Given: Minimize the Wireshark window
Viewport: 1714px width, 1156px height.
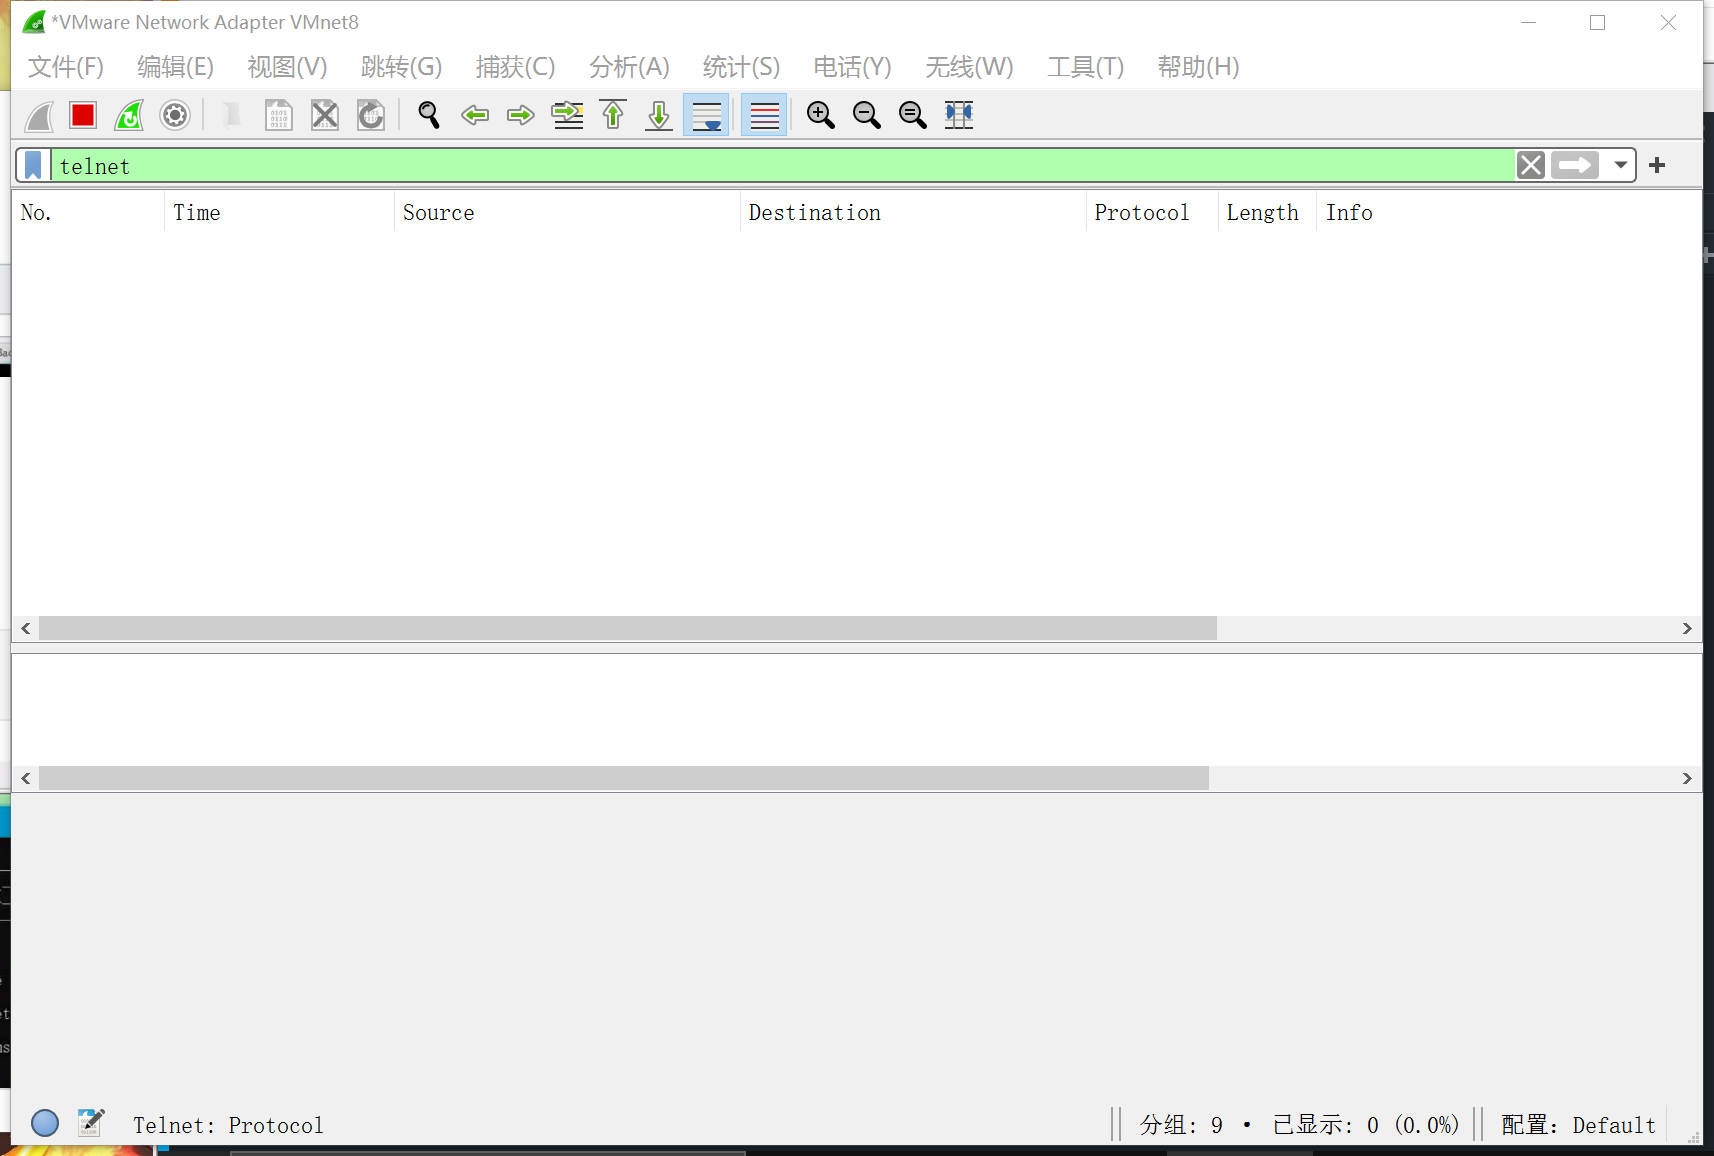Looking at the screenshot, I should pos(1528,22).
